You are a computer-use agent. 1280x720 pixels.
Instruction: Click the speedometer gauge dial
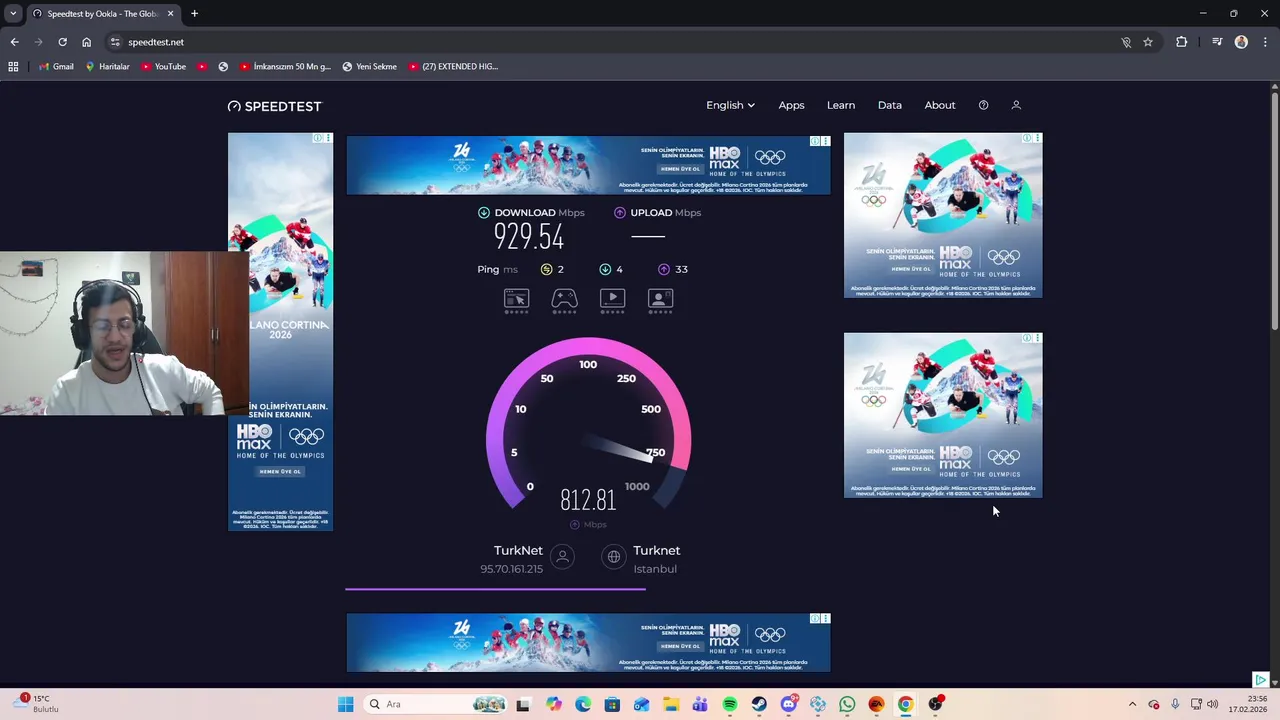(x=588, y=425)
